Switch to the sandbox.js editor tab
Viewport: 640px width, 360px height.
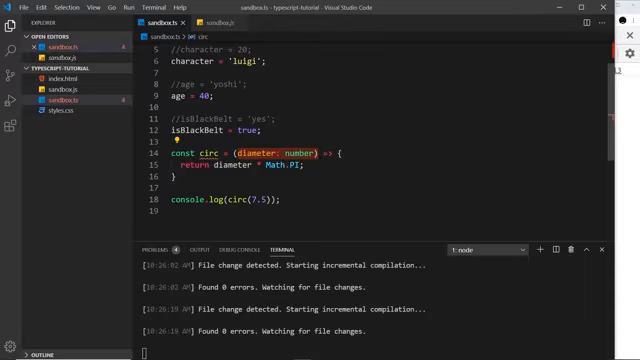[220, 23]
